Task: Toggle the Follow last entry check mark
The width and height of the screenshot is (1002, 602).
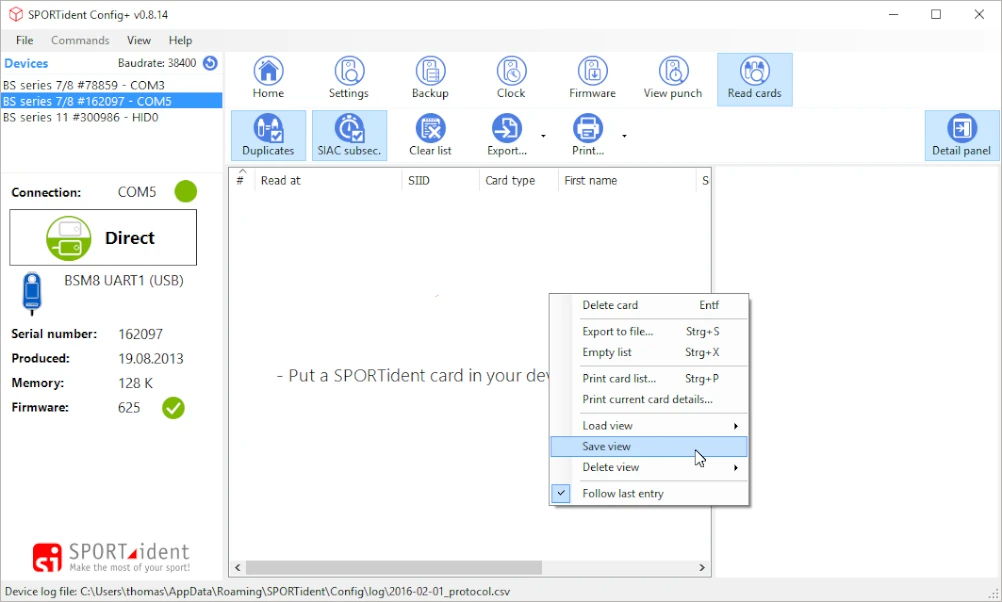Action: pos(560,493)
